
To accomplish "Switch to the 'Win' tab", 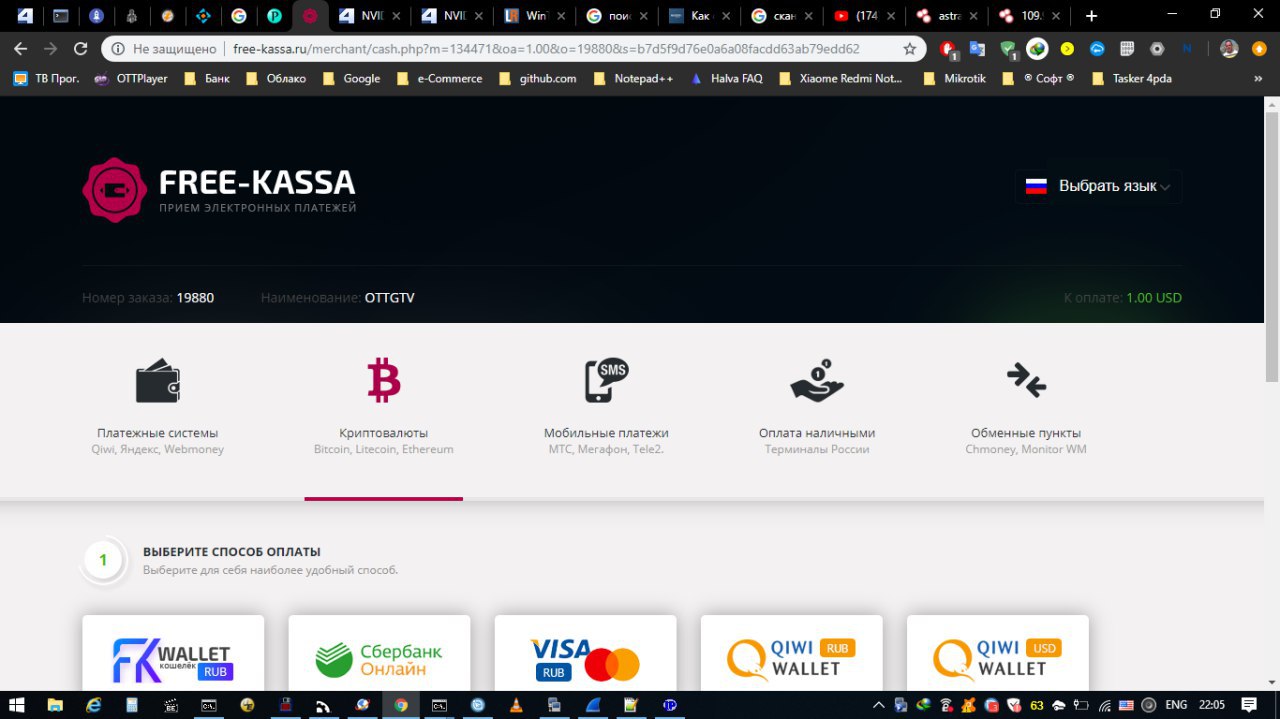I will 535,16.
